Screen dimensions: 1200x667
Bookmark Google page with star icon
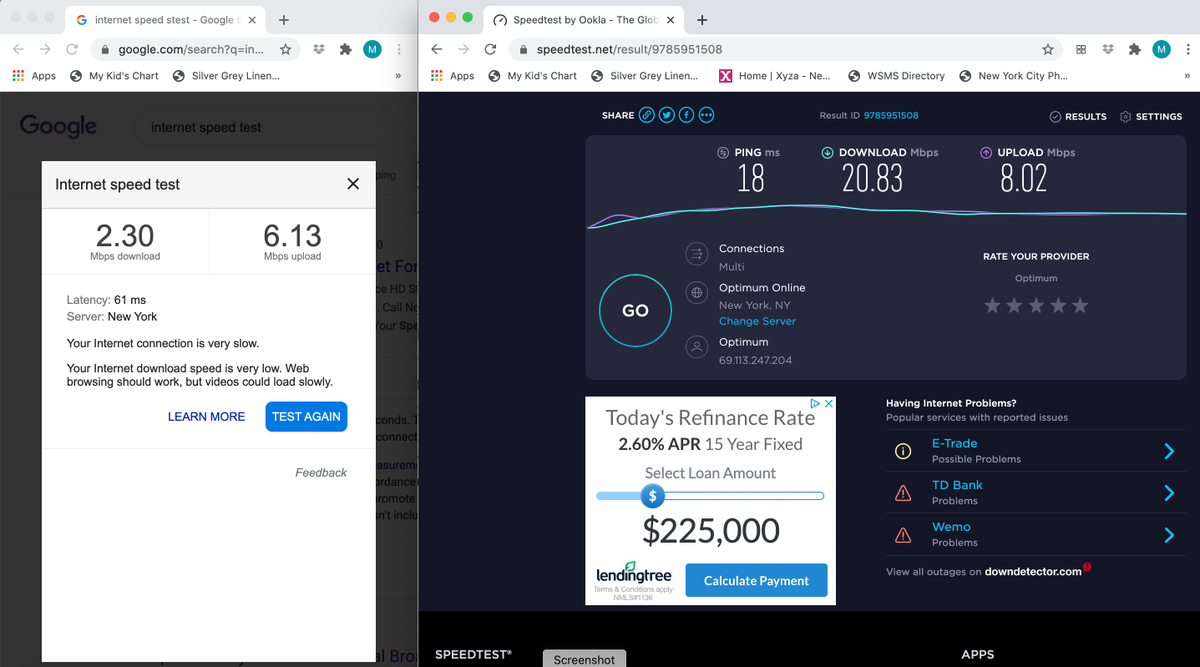pyautogui.click(x=285, y=49)
